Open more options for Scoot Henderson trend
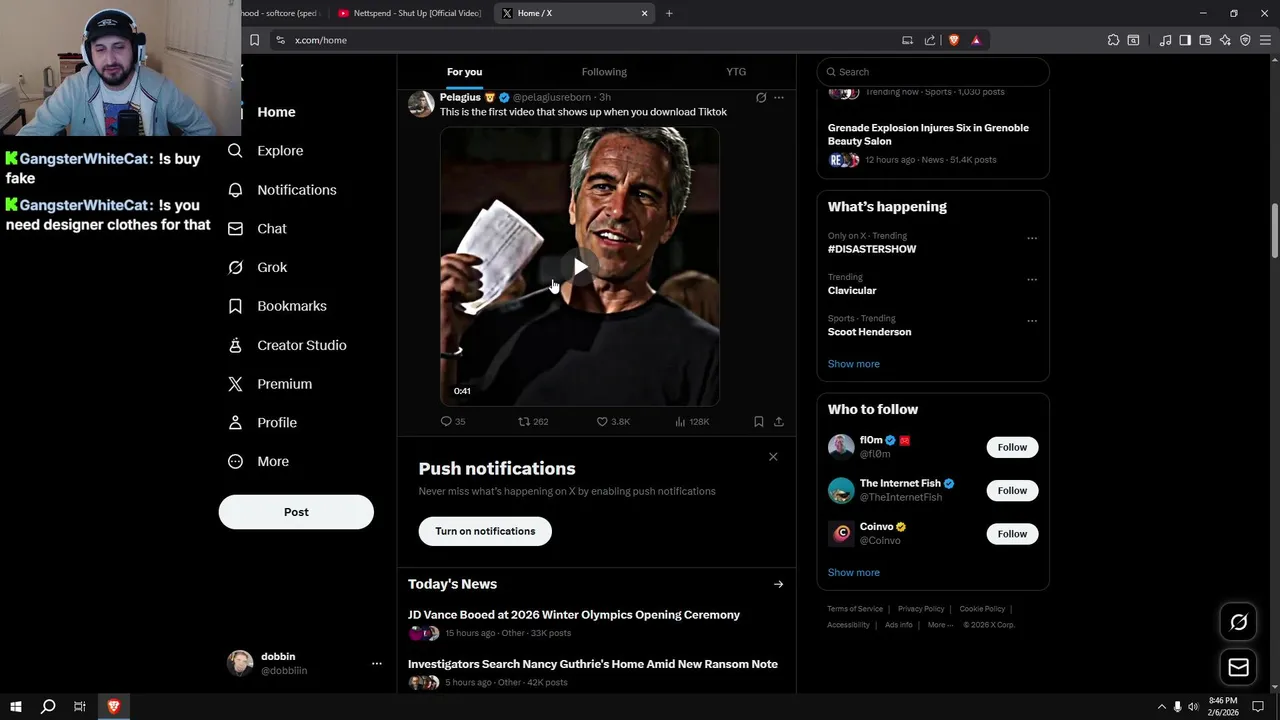Screen dimensions: 1280x720 1032,321
